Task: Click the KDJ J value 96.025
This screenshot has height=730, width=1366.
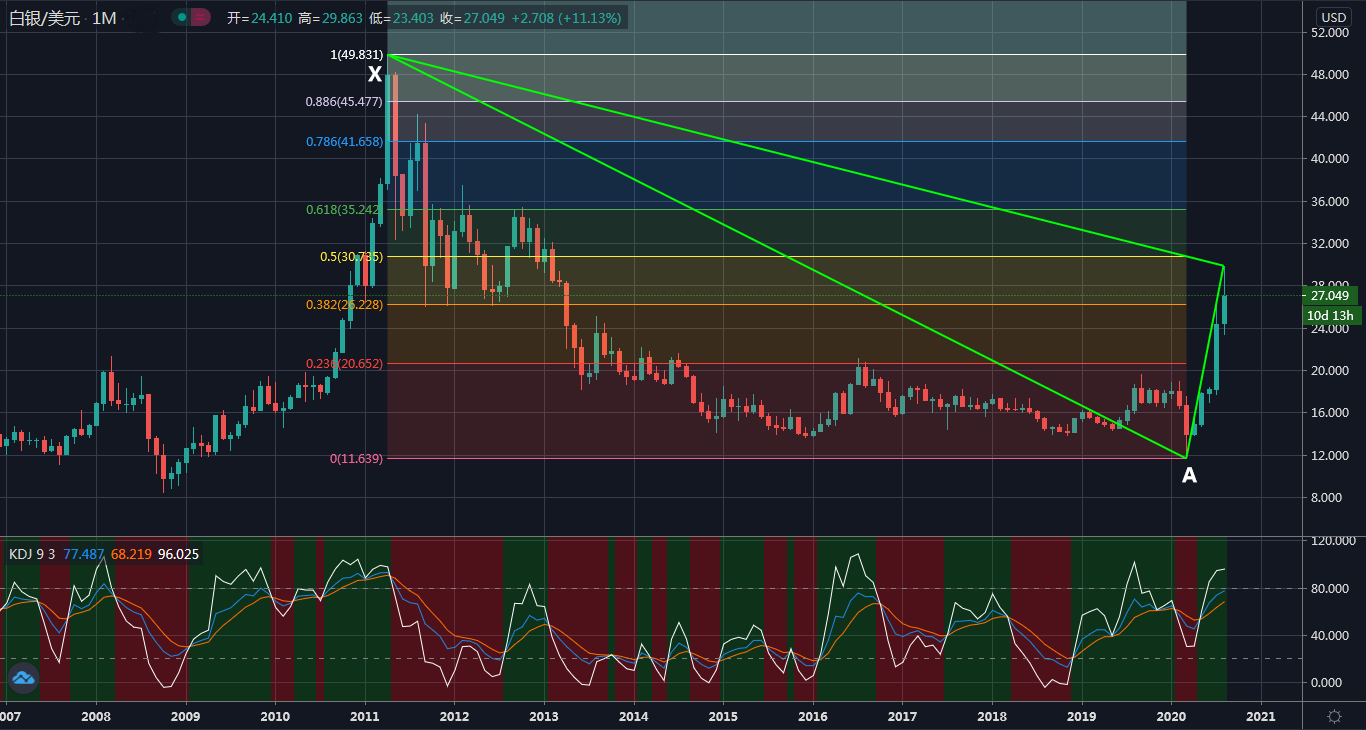Action: click(179, 554)
